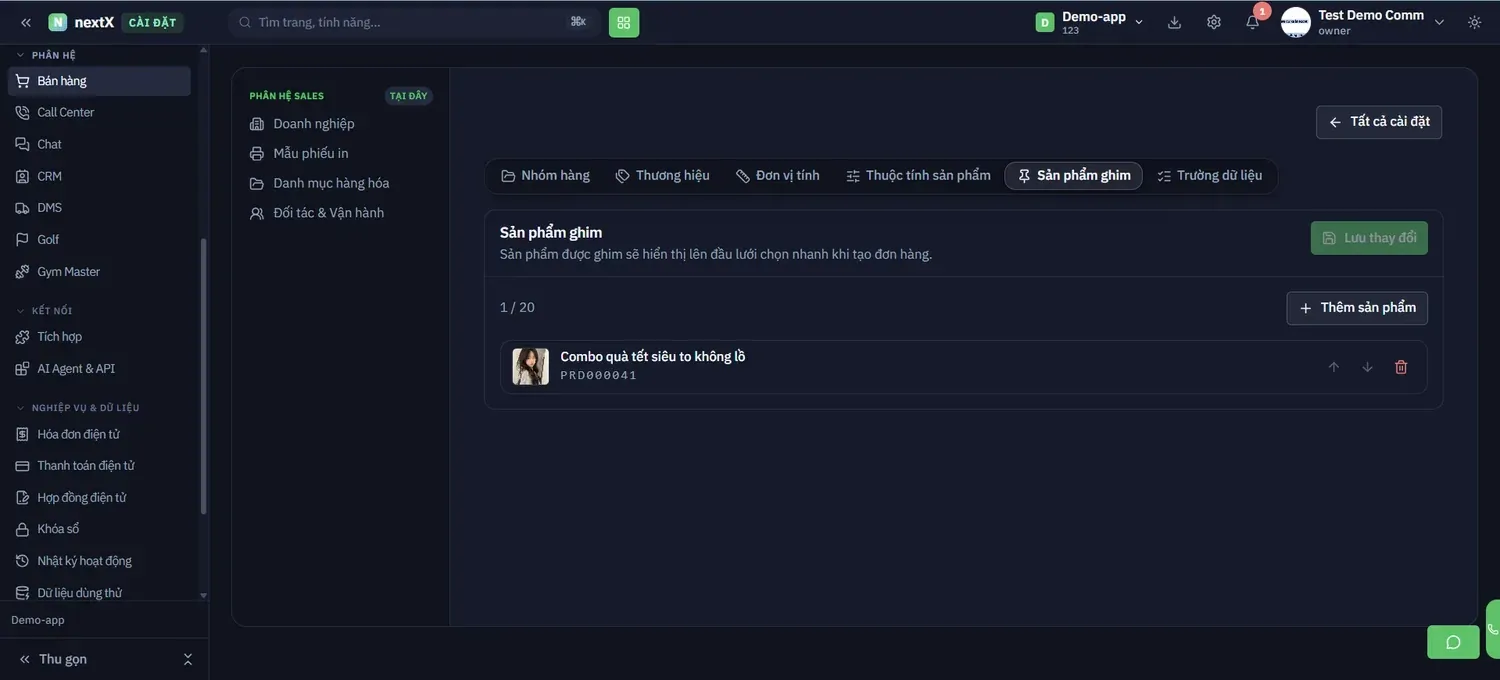The height and width of the screenshot is (680, 1500).
Task: Collapse the KẾT NỐI section
Action: point(44,311)
